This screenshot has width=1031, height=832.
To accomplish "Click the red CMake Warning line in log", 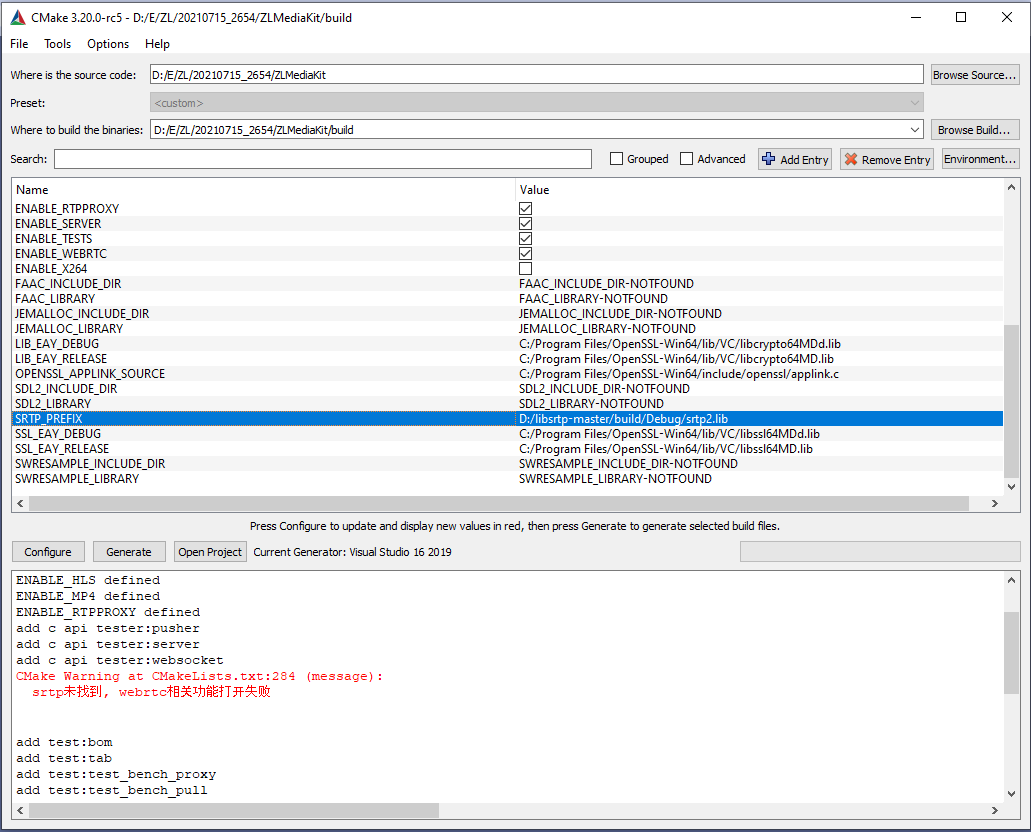I will coord(199,676).
